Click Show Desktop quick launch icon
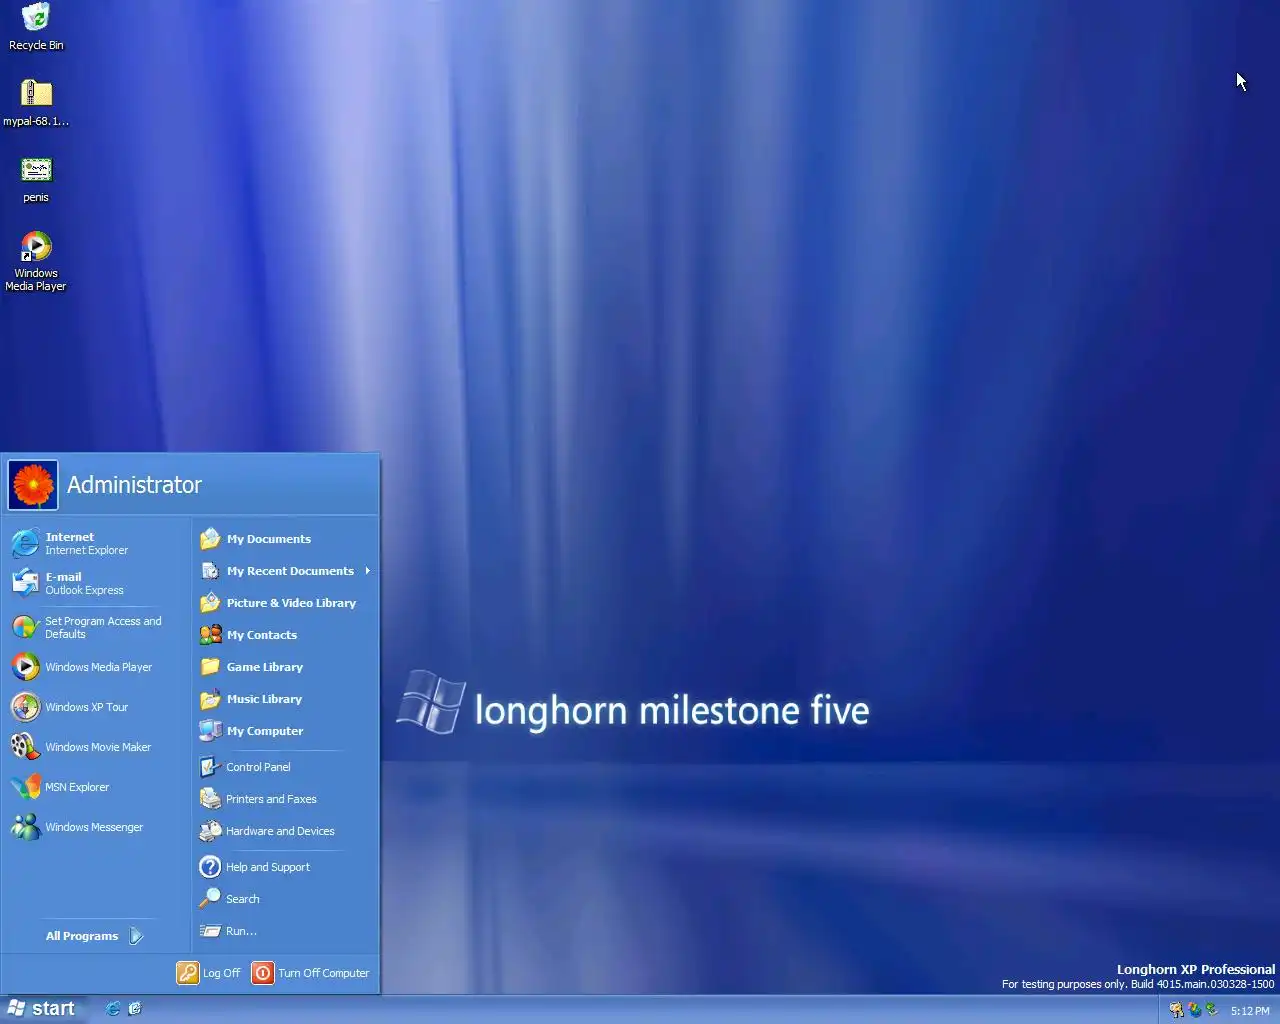 [x=135, y=1009]
